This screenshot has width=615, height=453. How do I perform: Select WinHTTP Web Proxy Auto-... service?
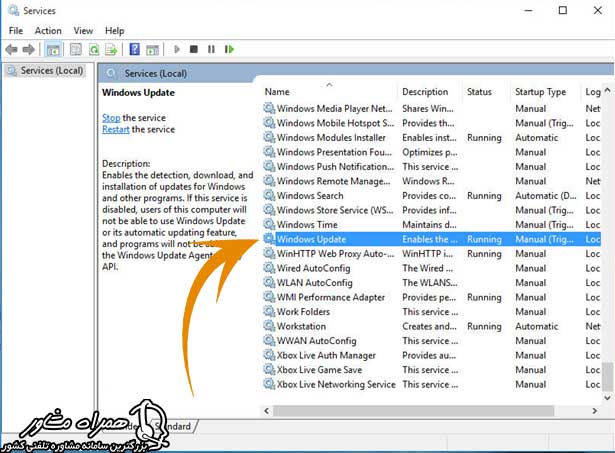click(335, 253)
